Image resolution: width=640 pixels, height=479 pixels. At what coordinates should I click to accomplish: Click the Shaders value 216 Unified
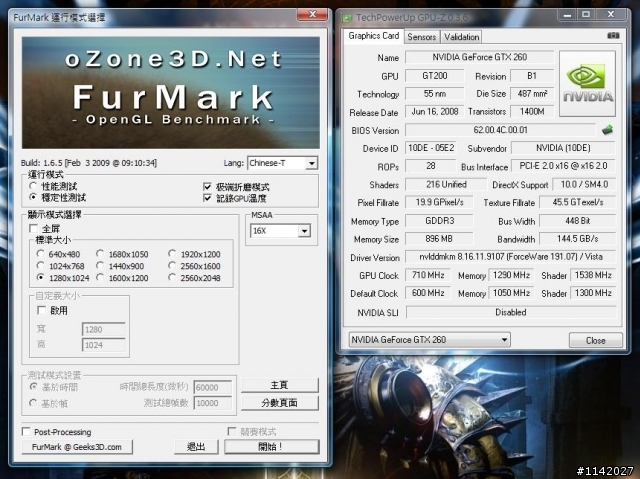[446, 184]
